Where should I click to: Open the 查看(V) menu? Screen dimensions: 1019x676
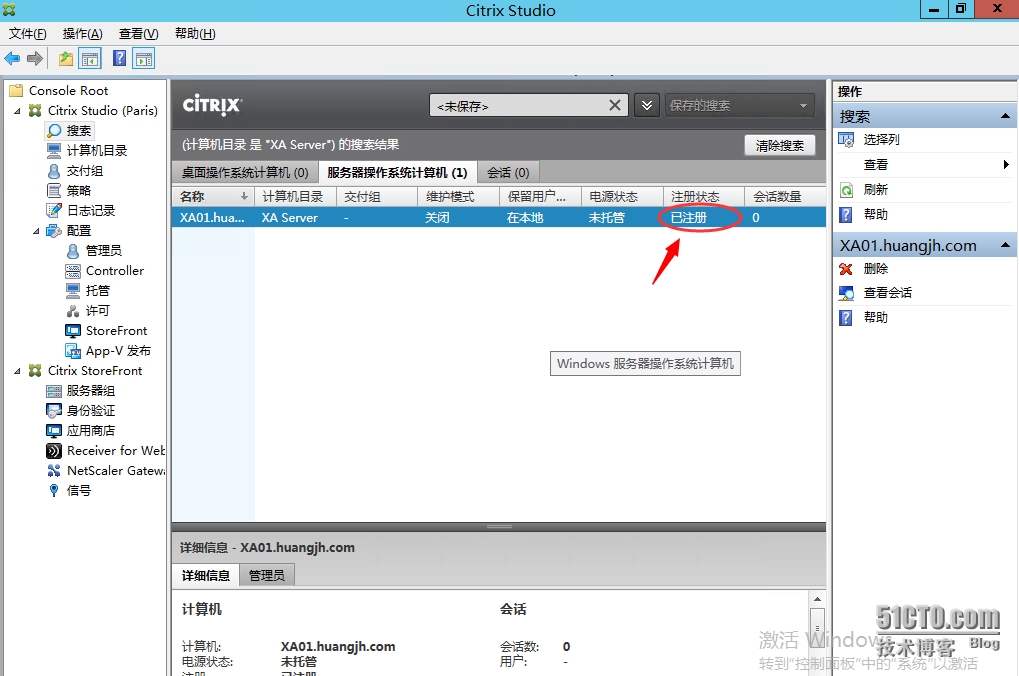pyautogui.click(x=138, y=34)
